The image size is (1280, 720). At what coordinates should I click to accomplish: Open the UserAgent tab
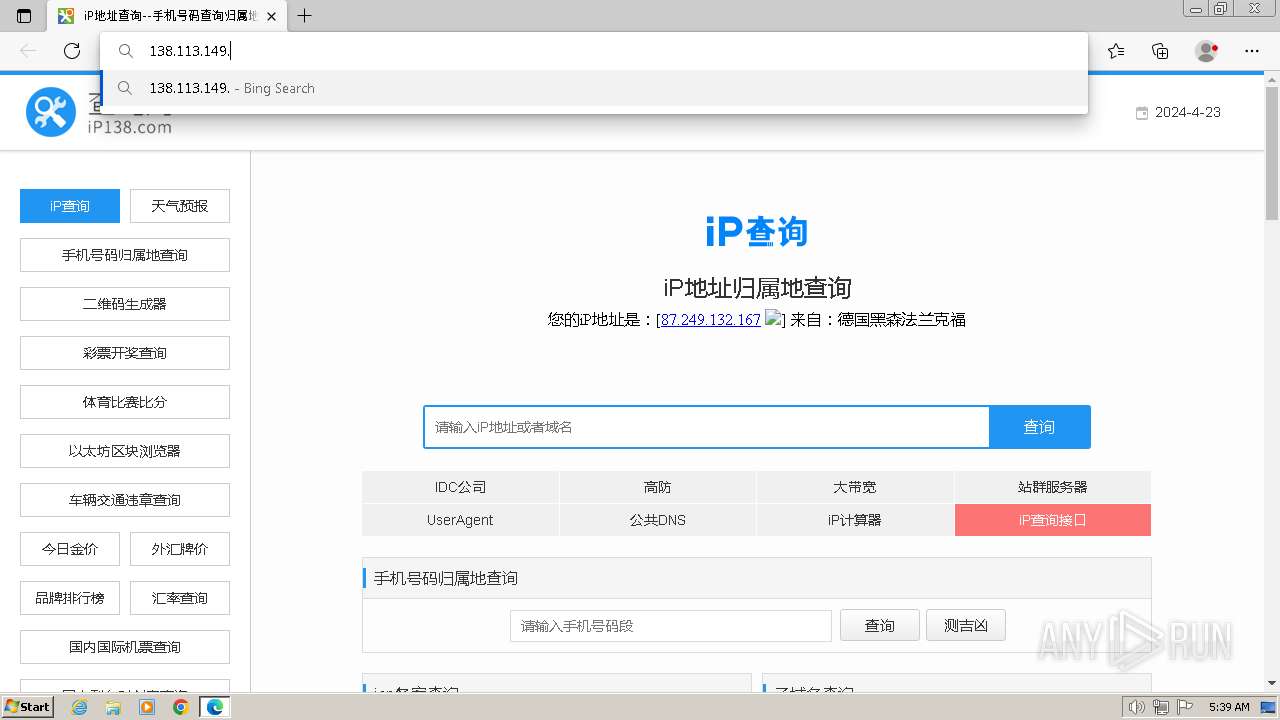click(x=460, y=520)
